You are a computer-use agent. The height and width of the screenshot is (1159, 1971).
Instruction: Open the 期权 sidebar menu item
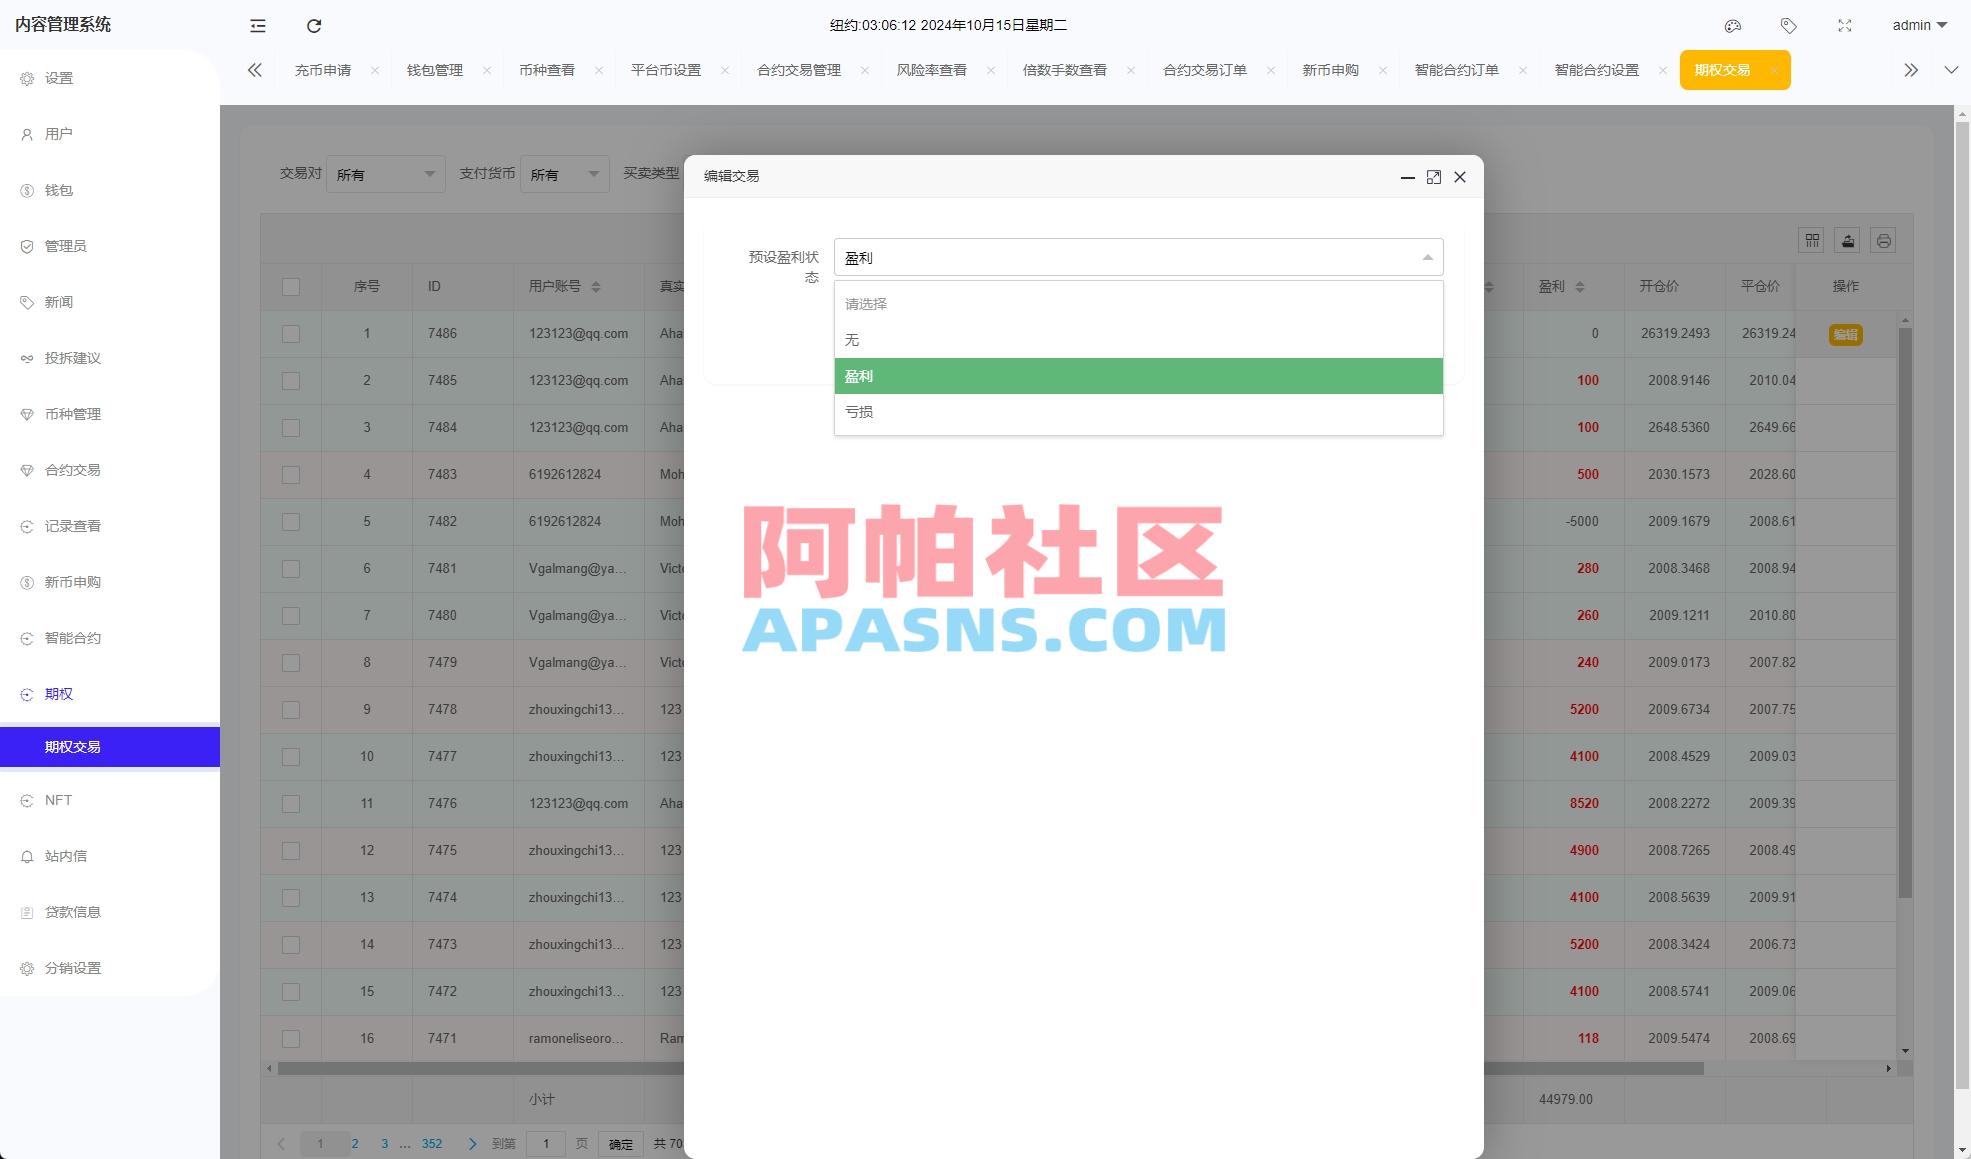(58, 693)
